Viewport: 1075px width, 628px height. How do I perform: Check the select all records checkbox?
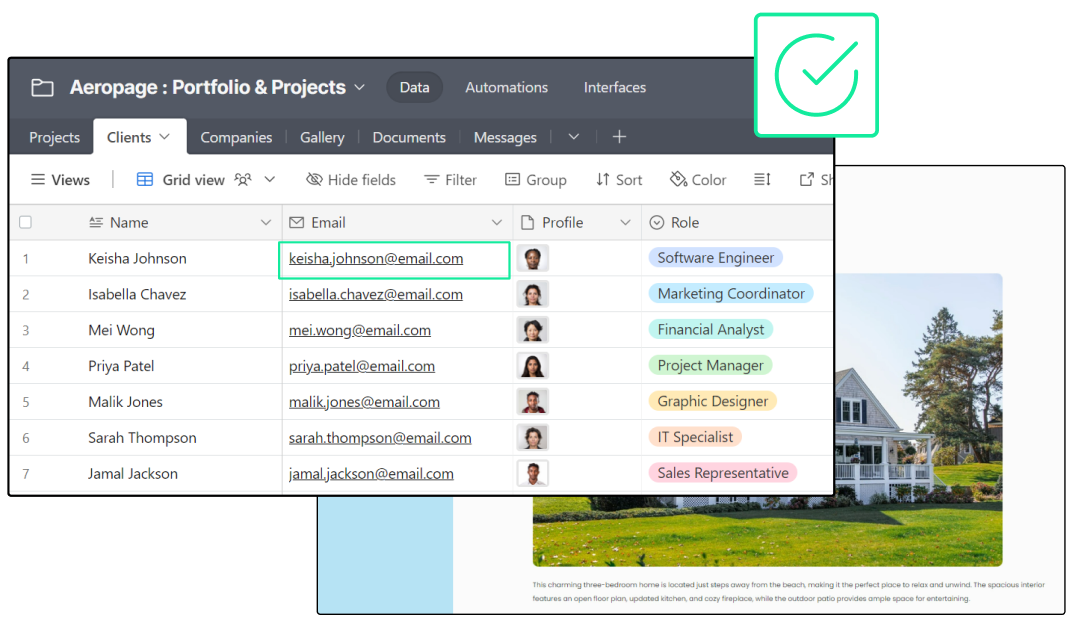[x=25, y=222]
